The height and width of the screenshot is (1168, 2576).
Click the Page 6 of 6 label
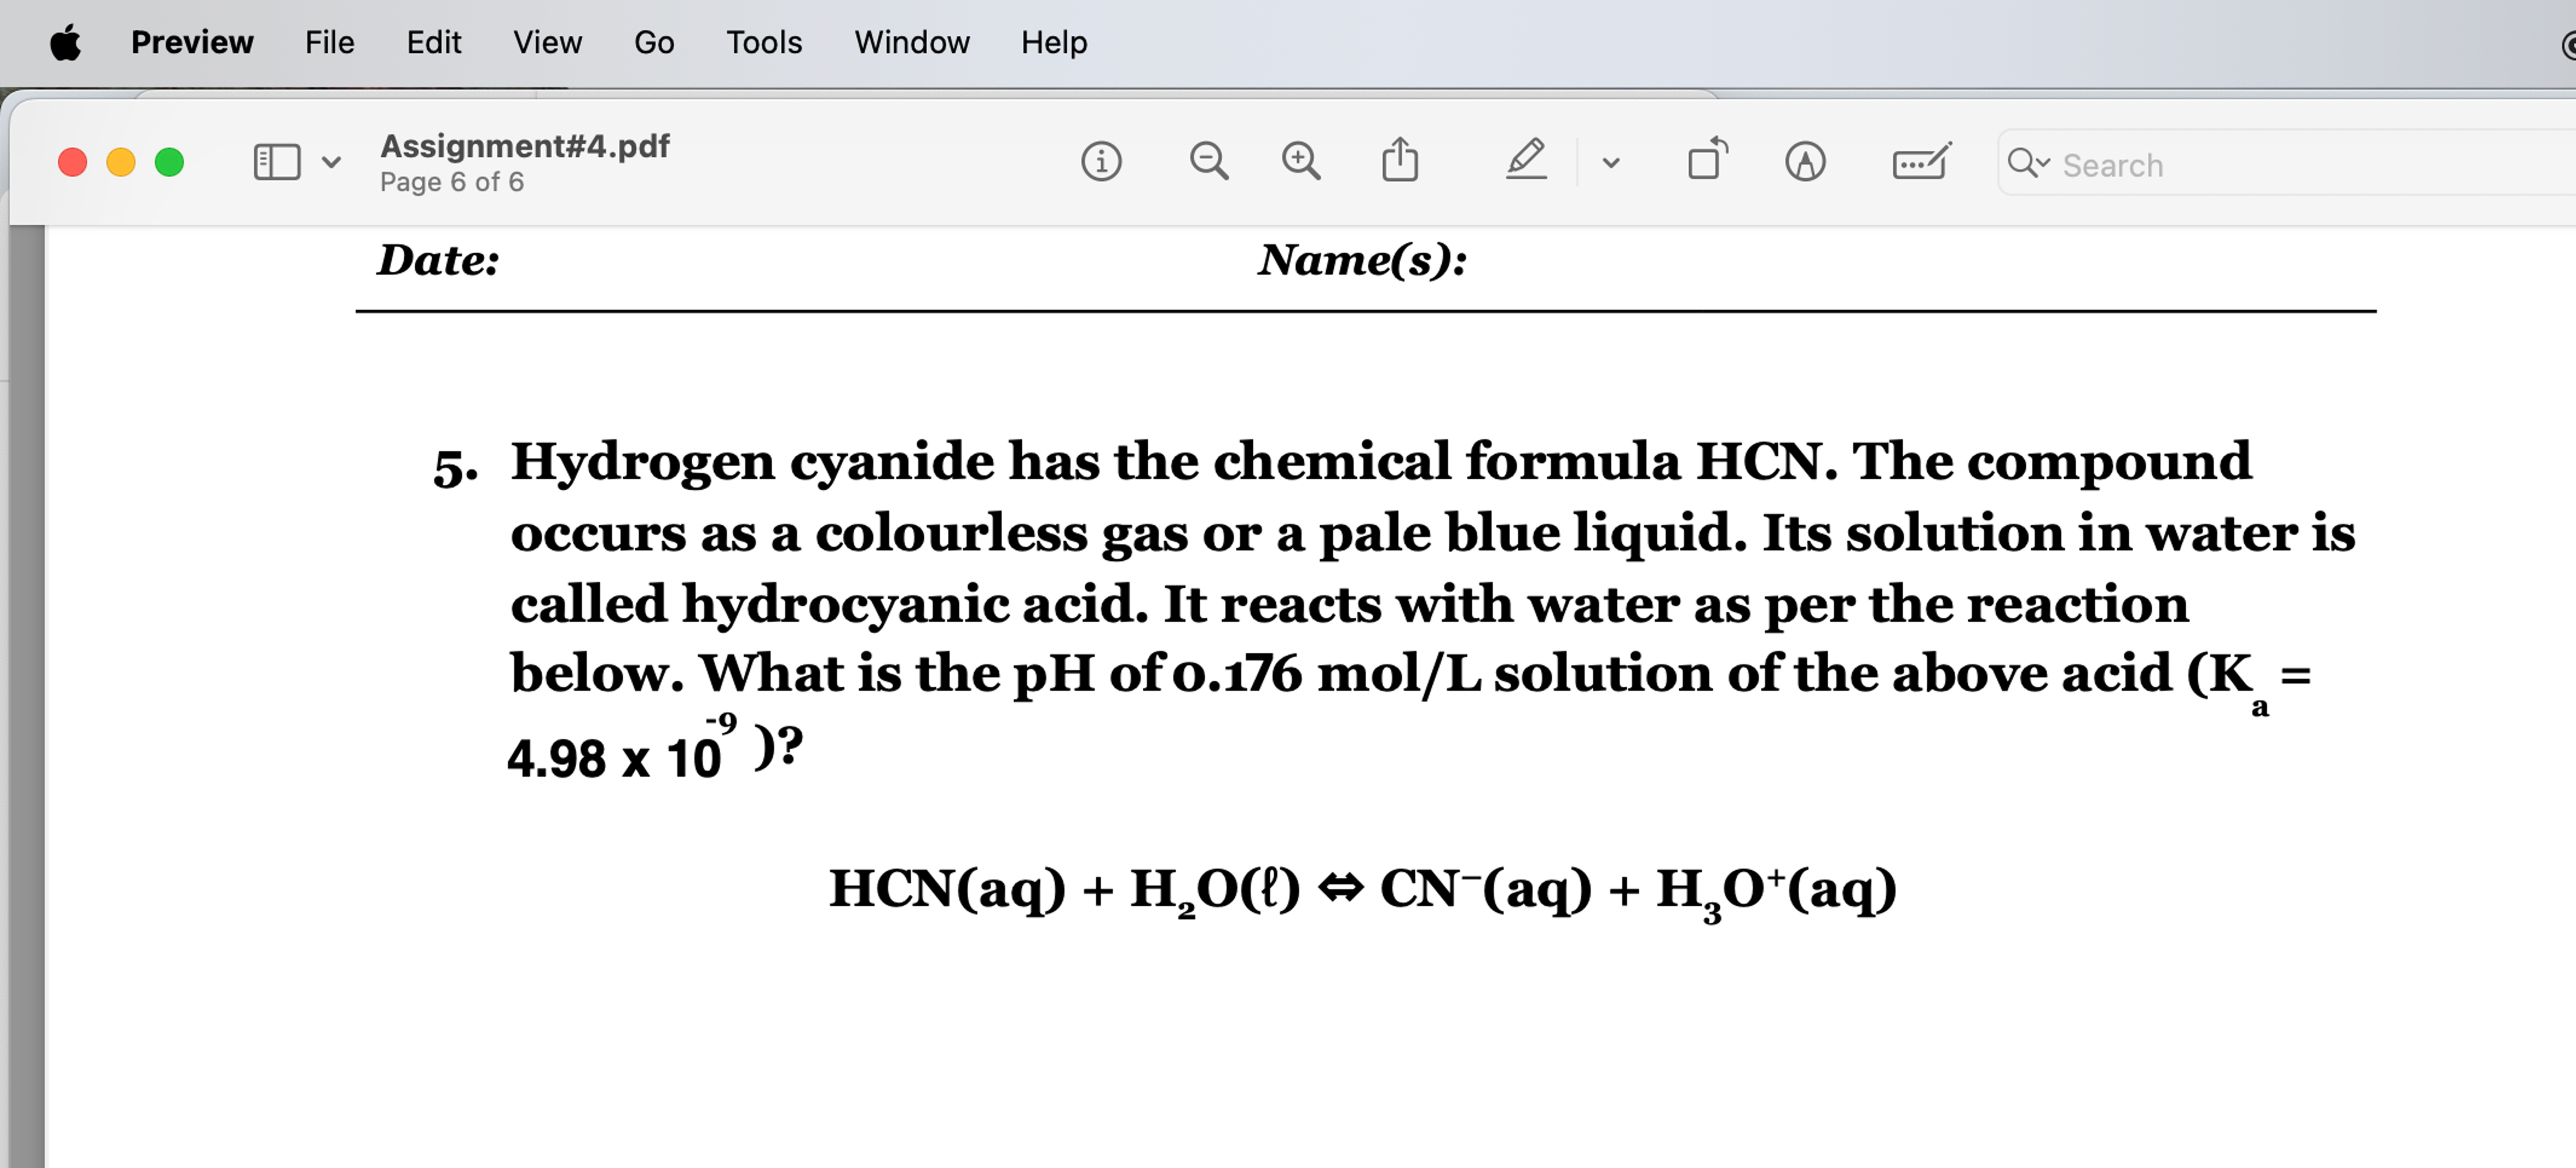452,182
